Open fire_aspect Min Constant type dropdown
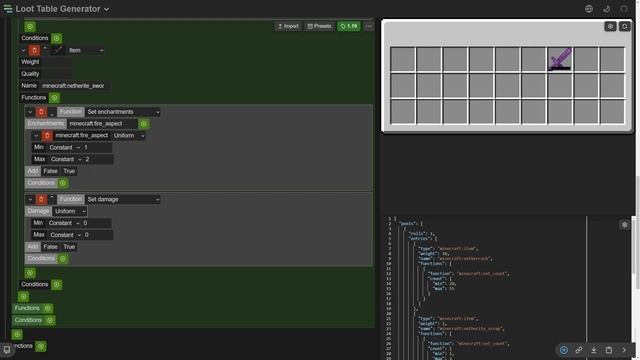The image size is (640, 360). pos(64,147)
